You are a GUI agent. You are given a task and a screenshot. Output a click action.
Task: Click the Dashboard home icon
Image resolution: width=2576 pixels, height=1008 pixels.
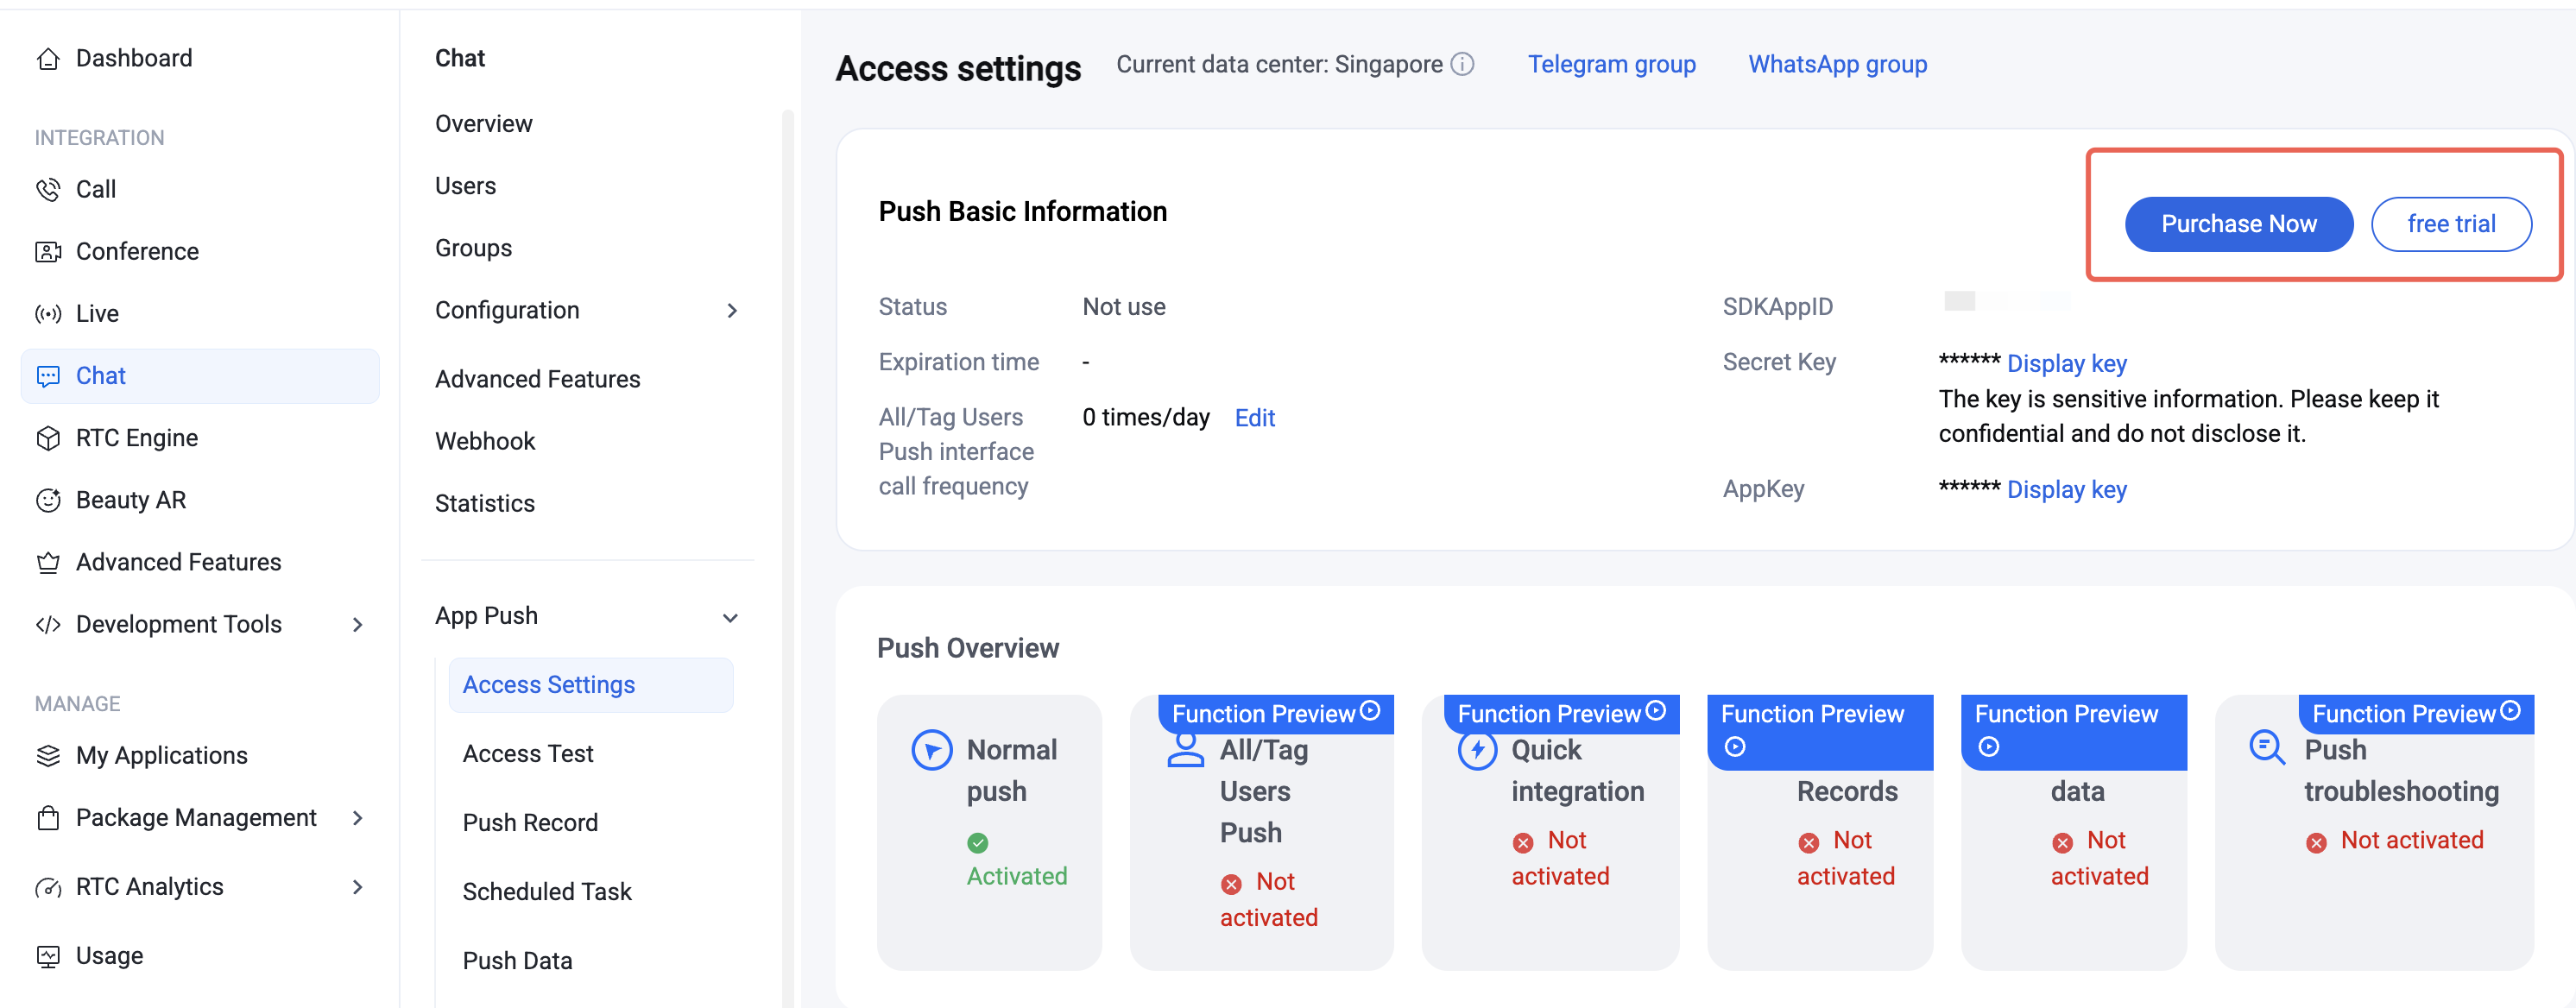pyautogui.click(x=48, y=59)
